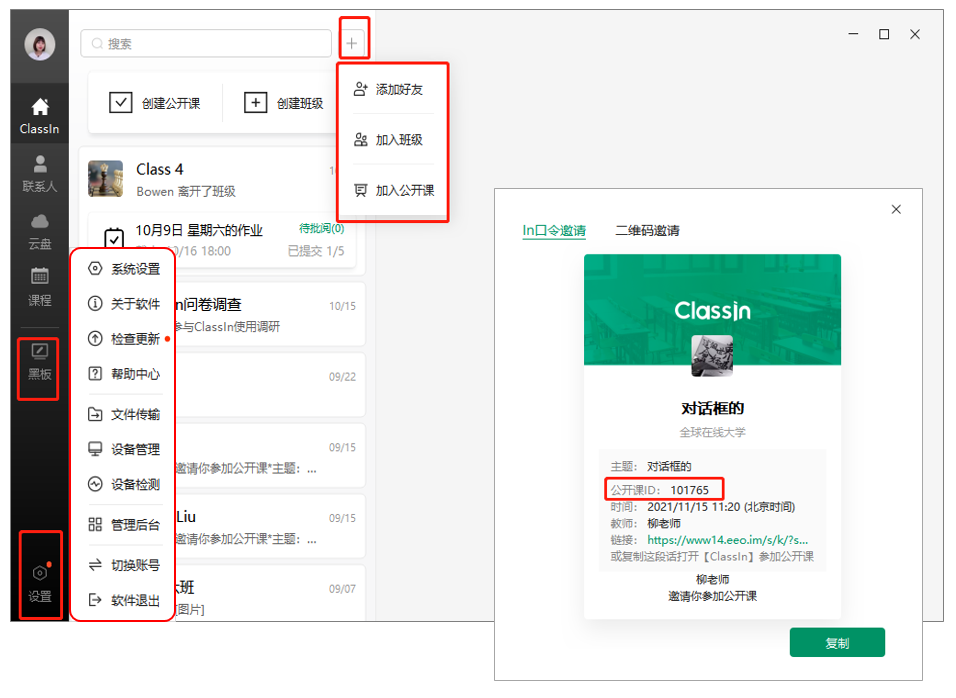The height and width of the screenshot is (698, 956).
Task: Choose 加入公开课 from the plus menu
Action: 393,190
